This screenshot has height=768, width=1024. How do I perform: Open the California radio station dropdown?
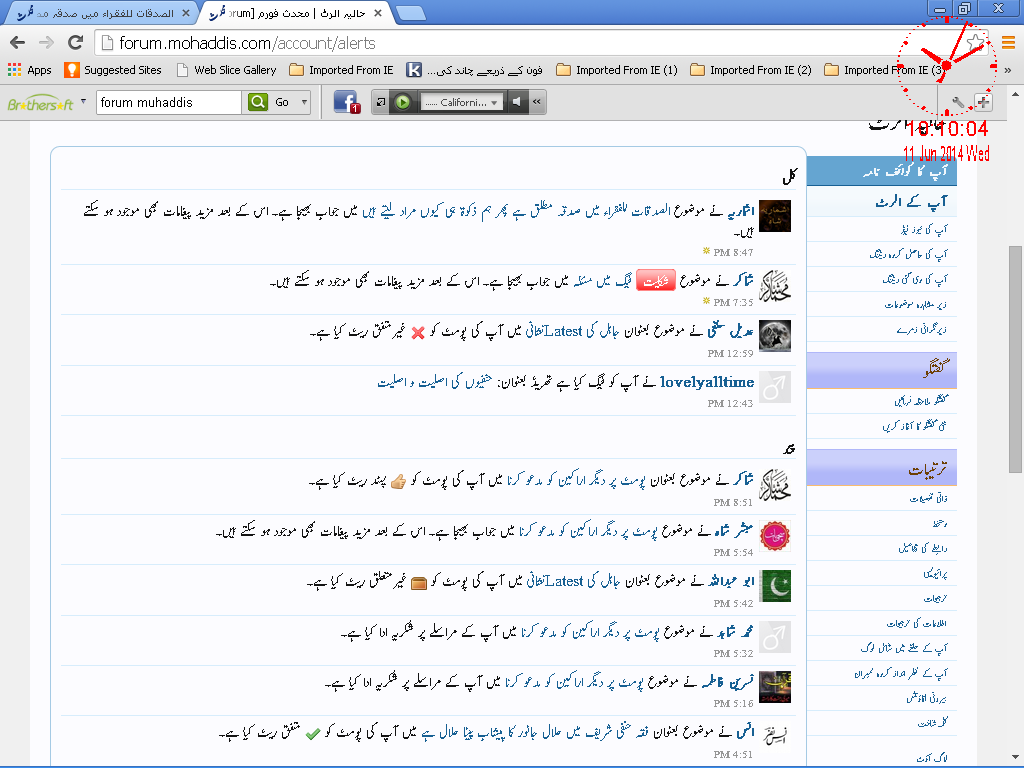pos(462,103)
